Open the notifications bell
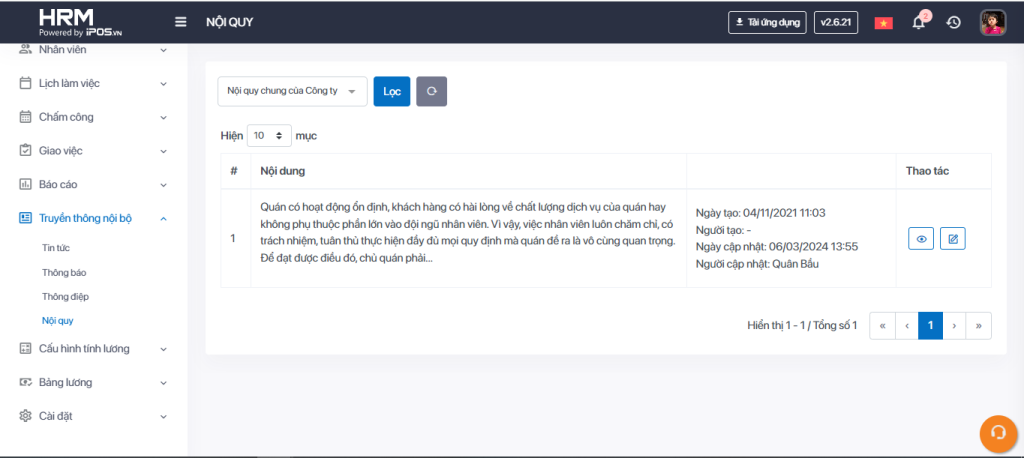The width and height of the screenshot is (1024, 458). tap(918, 22)
